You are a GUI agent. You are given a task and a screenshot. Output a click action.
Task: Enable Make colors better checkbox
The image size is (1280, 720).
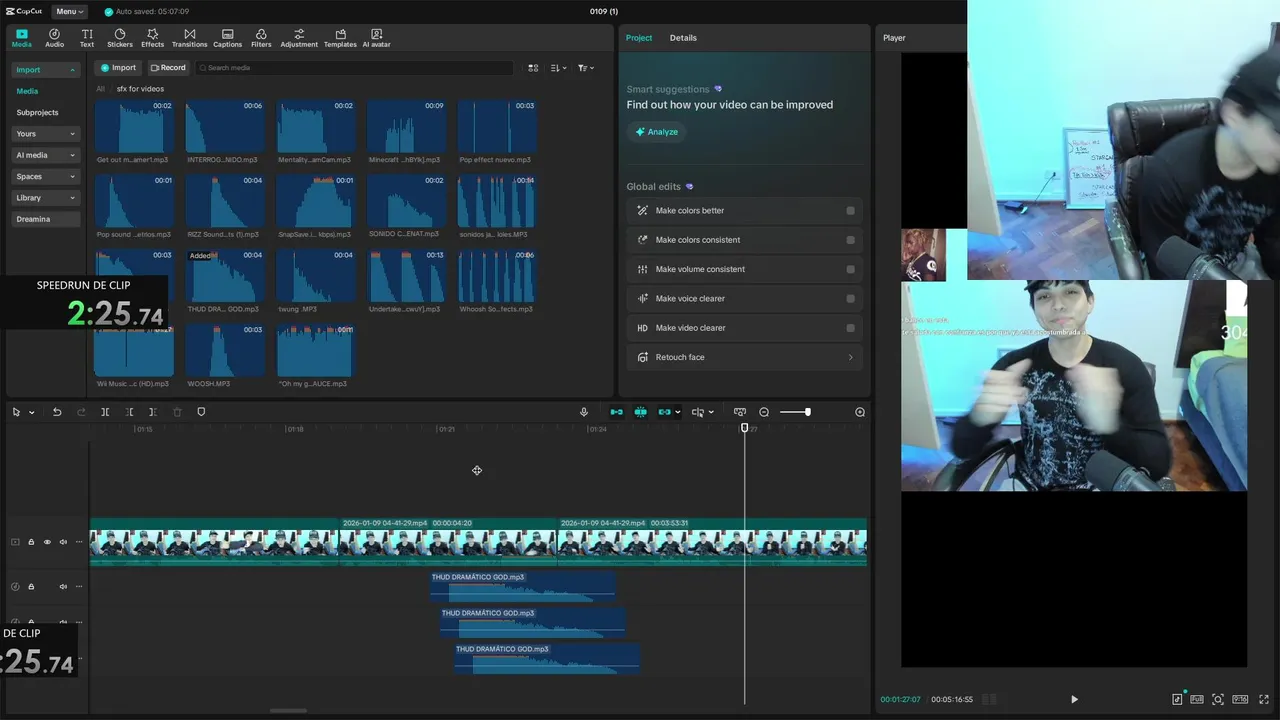(851, 211)
